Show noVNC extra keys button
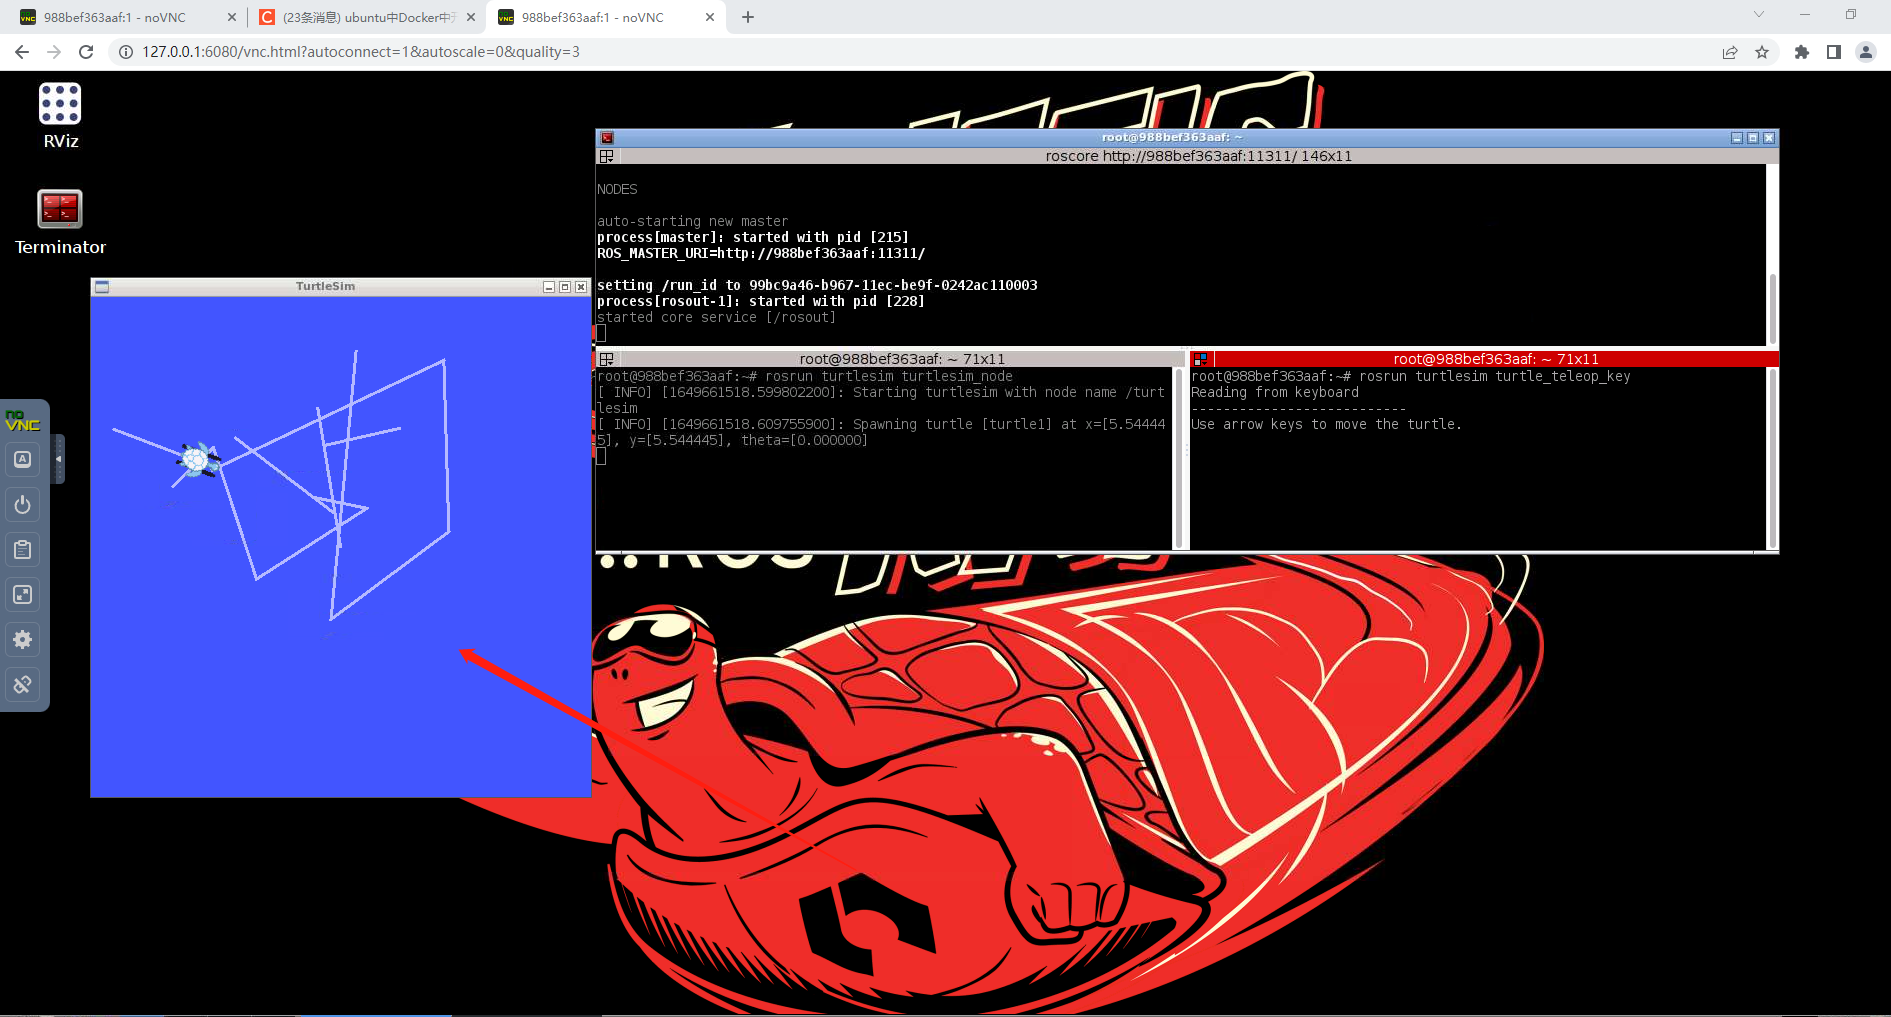Screen dimensions: 1891x1017 pyautogui.click(x=22, y=460)
